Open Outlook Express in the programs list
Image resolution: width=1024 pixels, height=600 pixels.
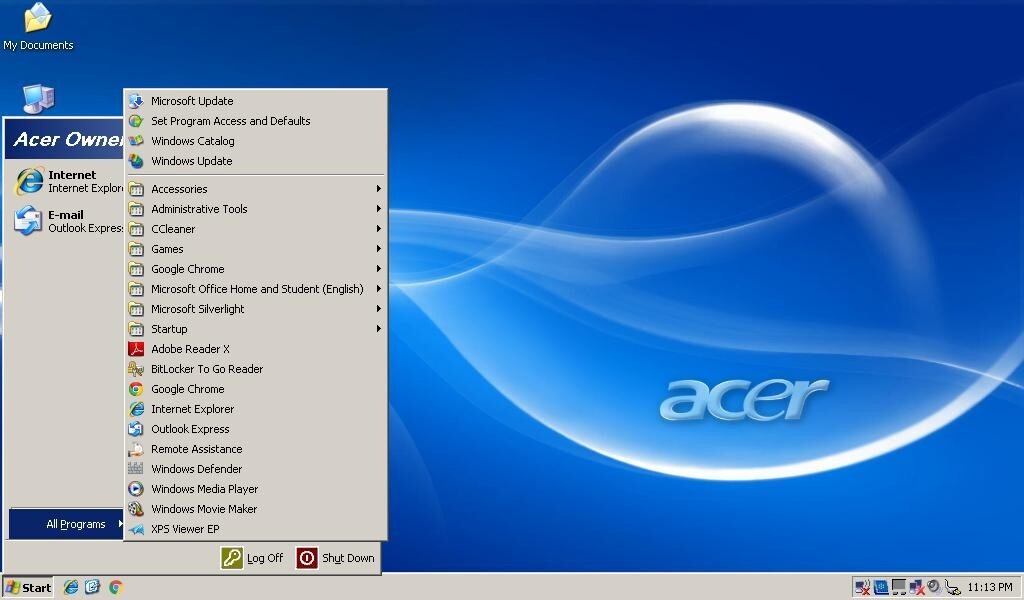[x=255, y=429]
